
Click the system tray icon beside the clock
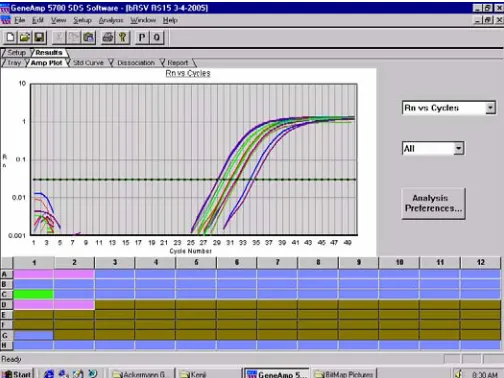[x=459, y=374]
